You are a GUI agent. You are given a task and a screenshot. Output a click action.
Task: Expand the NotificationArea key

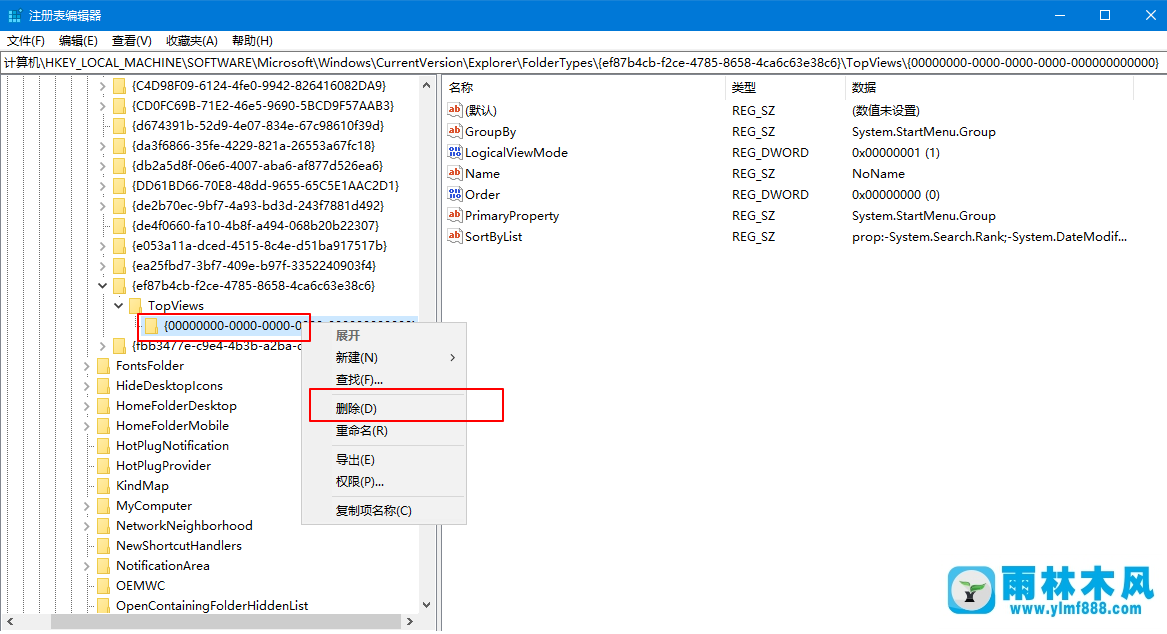pyautogui.click(x=87, y=566)
